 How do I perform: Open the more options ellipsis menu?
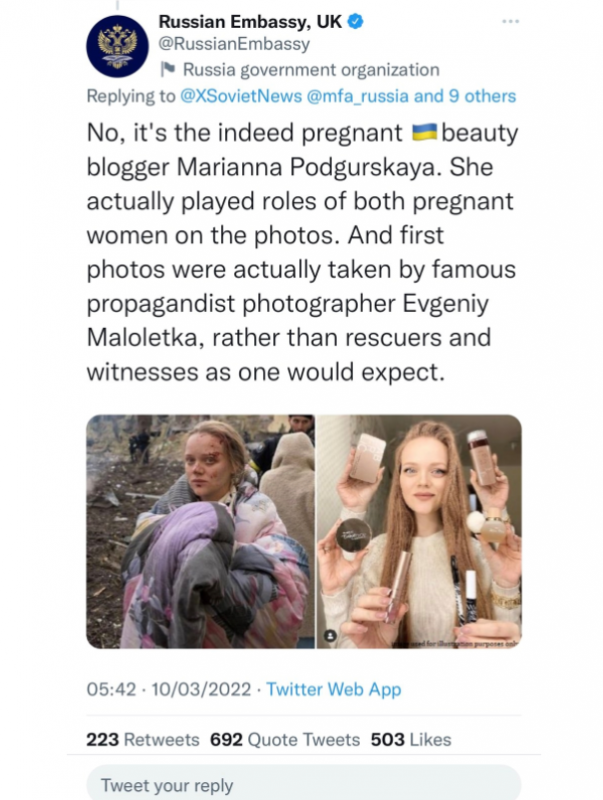pyautogui.click(x=511, y=21)
